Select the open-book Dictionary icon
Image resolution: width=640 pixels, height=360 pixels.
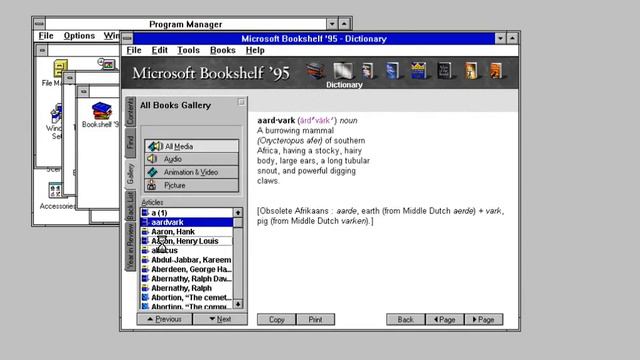tap(343, 71)
